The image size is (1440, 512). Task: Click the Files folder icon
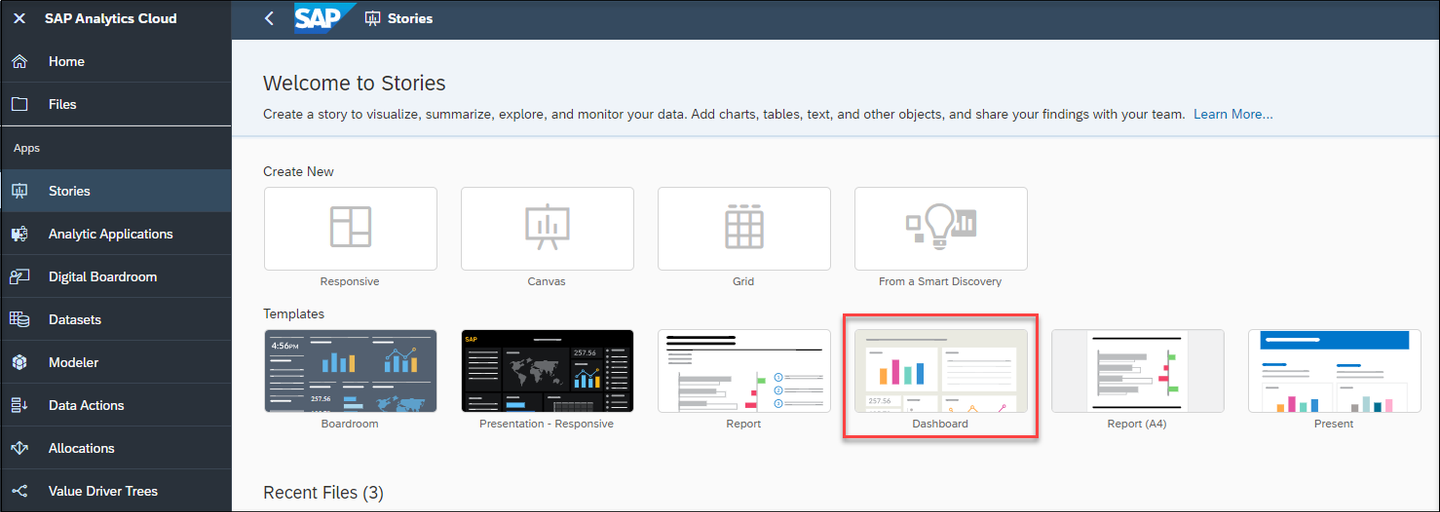click(19, 104)
